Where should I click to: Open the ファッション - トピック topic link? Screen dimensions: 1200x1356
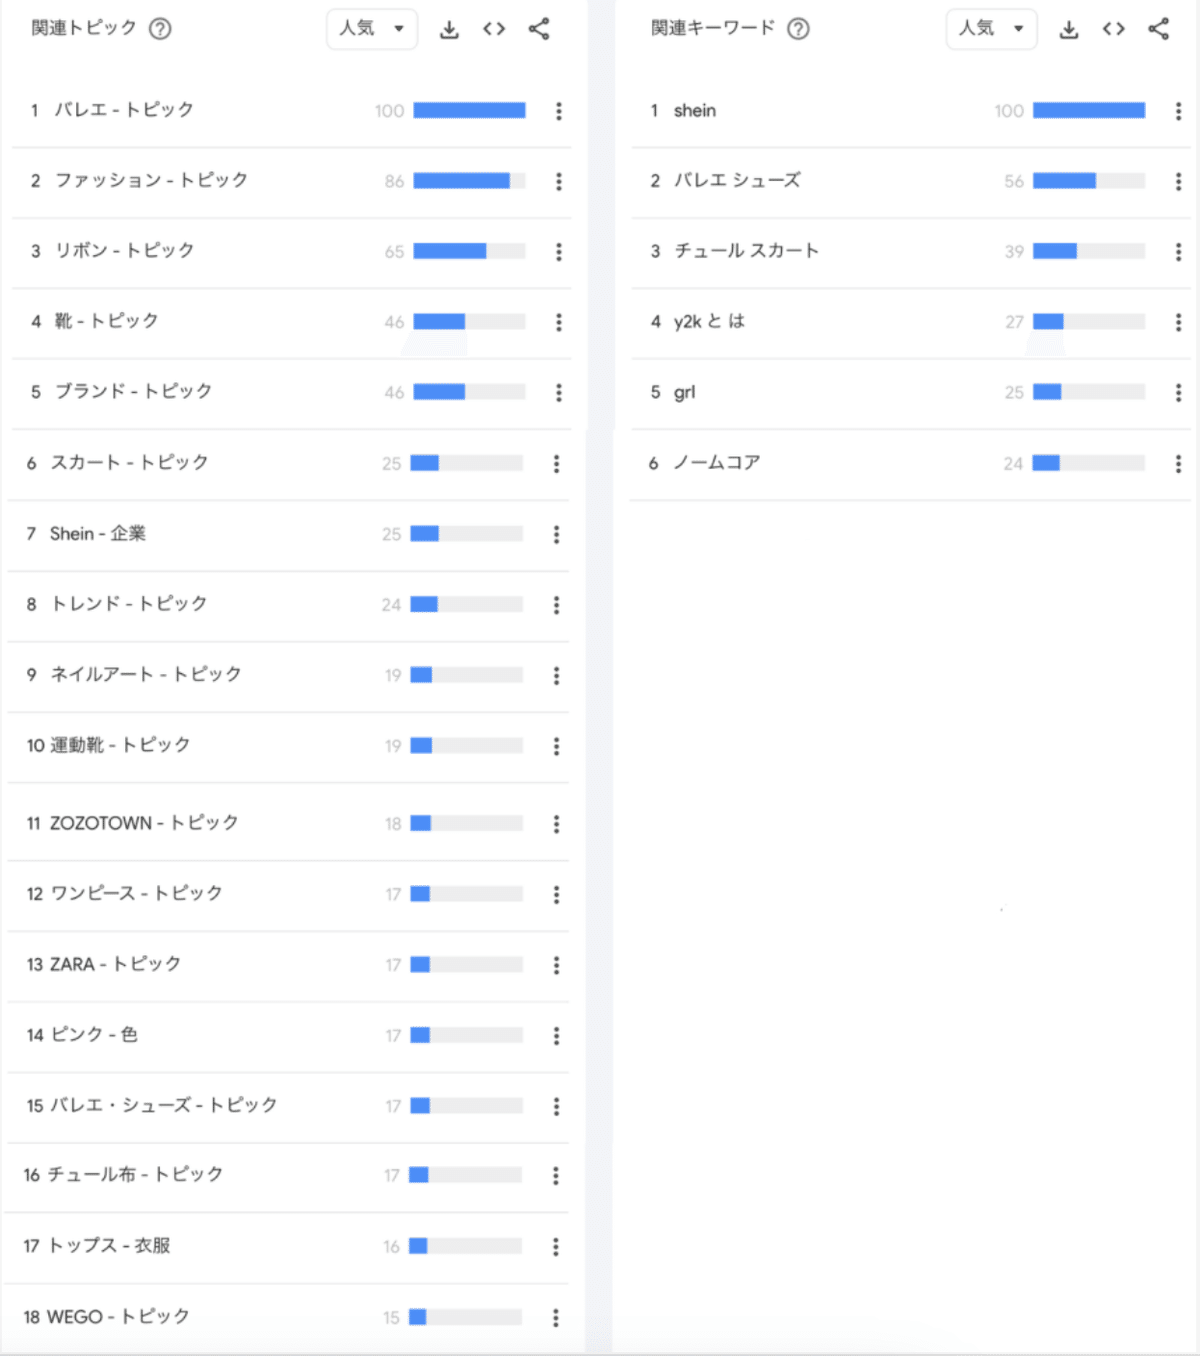pyautogui.click(x=151, y=181)
